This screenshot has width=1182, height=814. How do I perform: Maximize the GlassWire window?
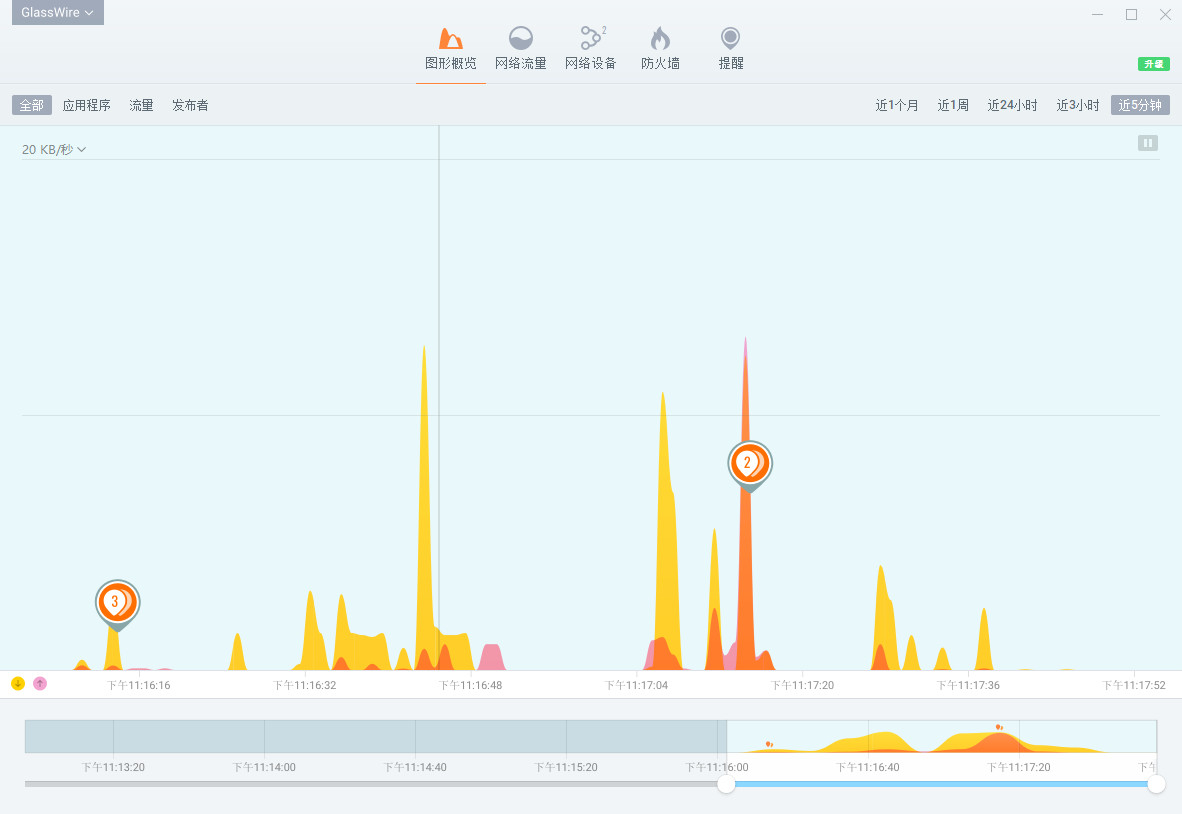pos(1131,14)
